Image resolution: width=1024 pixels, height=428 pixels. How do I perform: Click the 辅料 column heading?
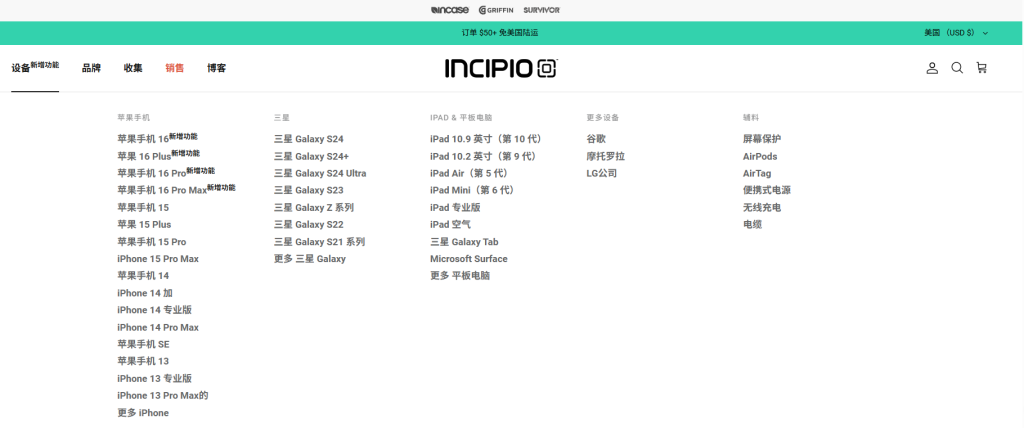point(751,118)
